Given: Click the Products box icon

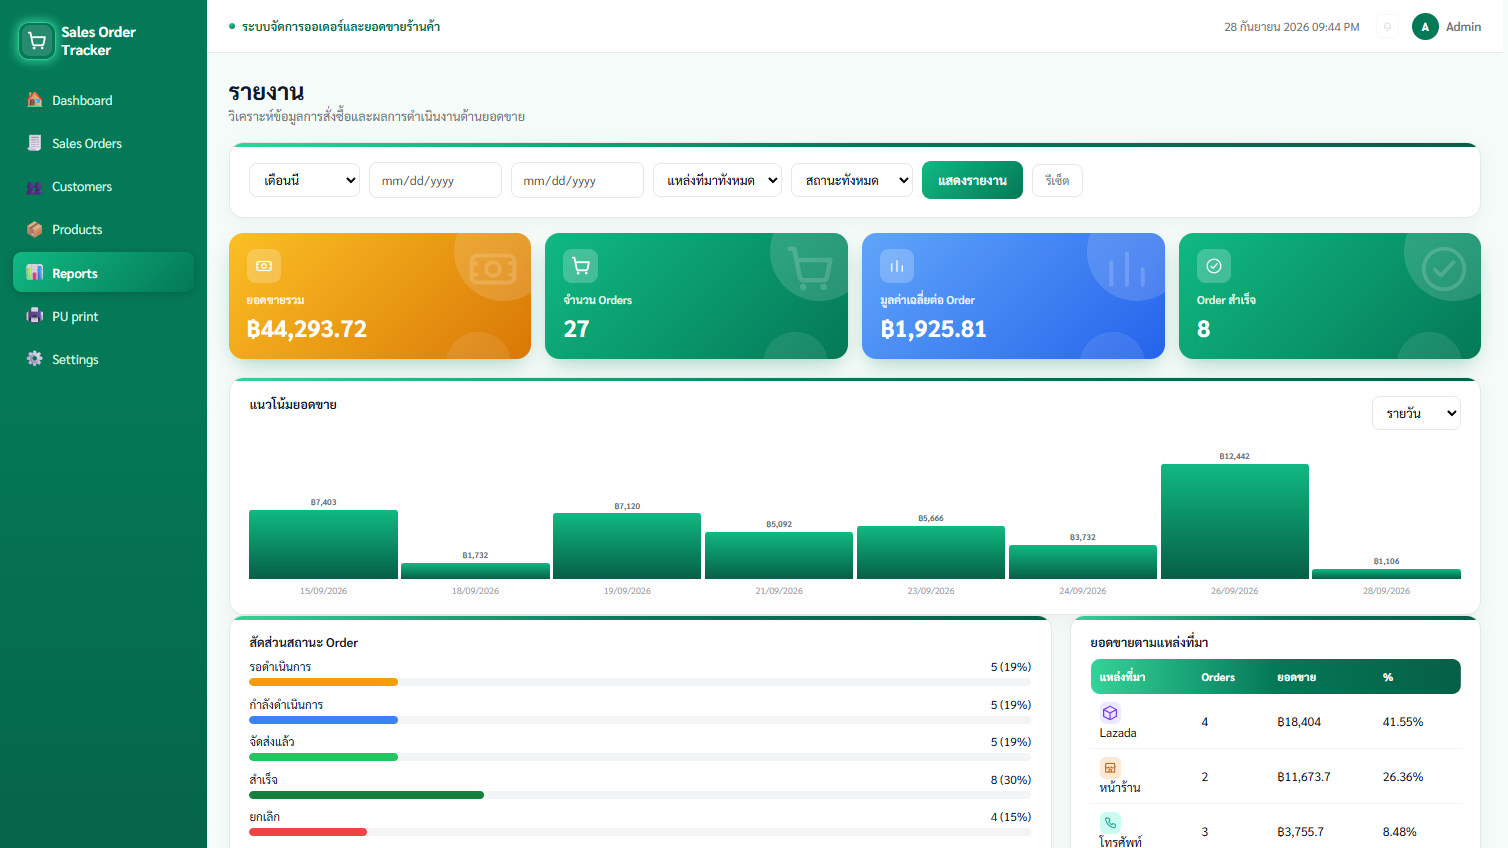Looking at the screenshot, I should pyautogui.click(x=35, y=229).
